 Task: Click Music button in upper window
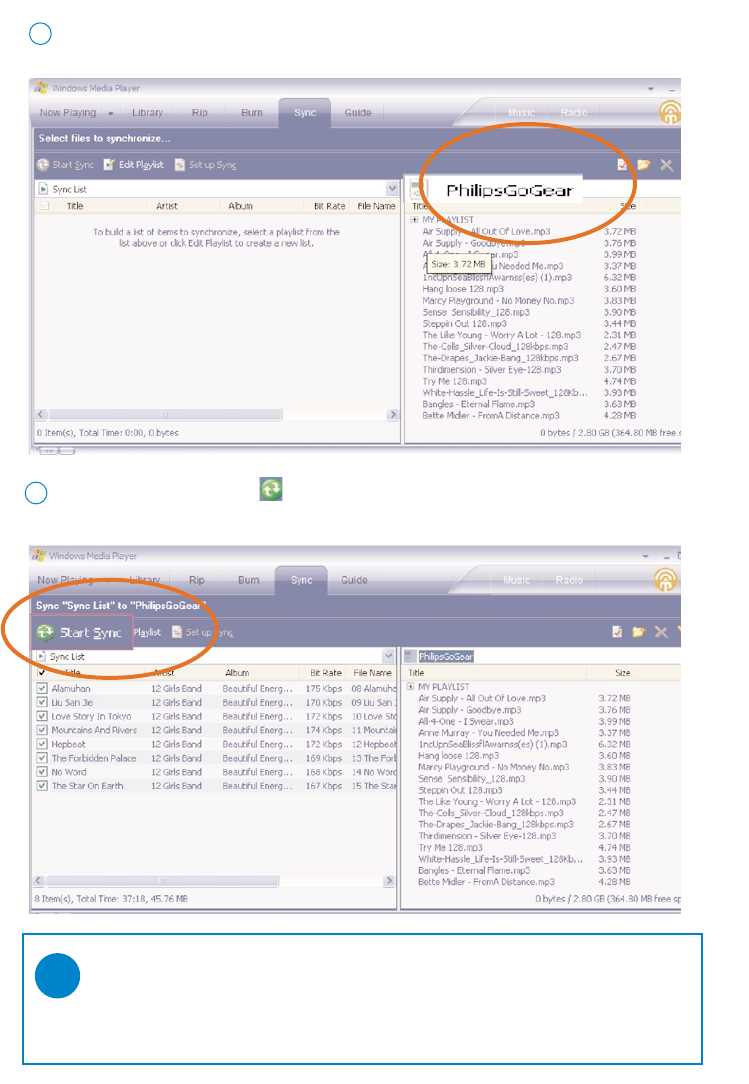[521, 113]
